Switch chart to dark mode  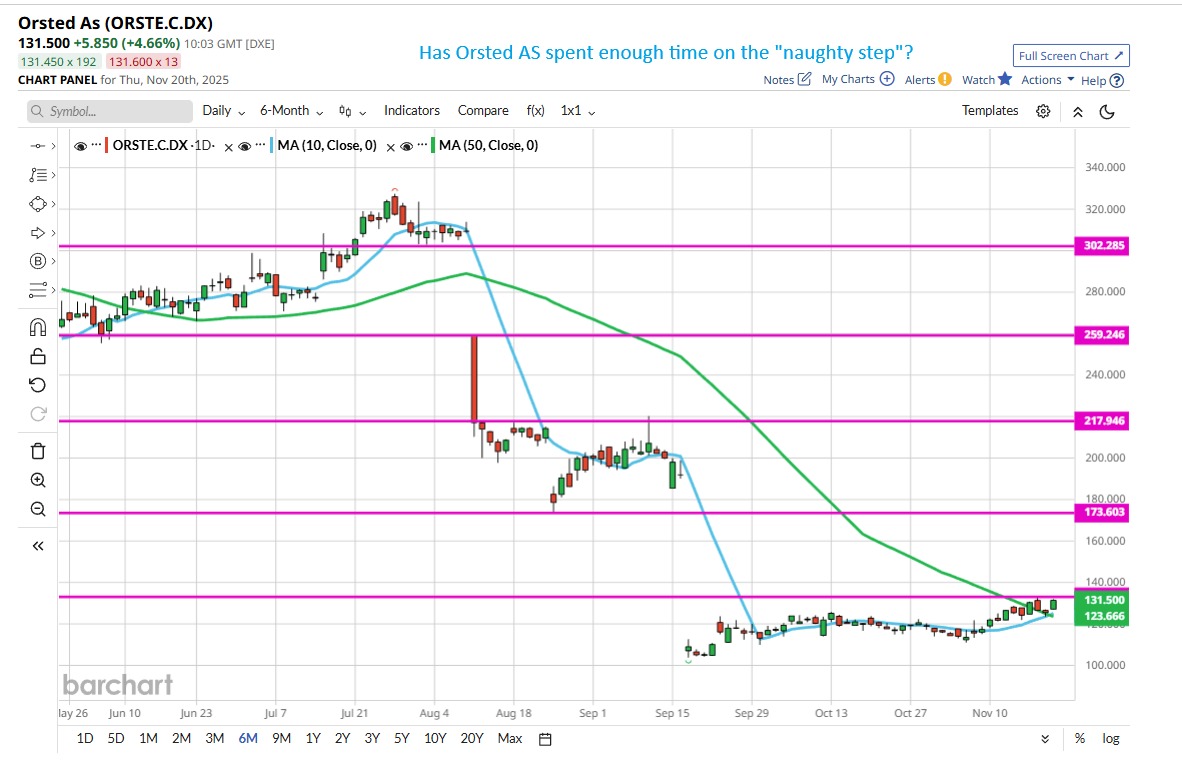tap(1107, 111)
